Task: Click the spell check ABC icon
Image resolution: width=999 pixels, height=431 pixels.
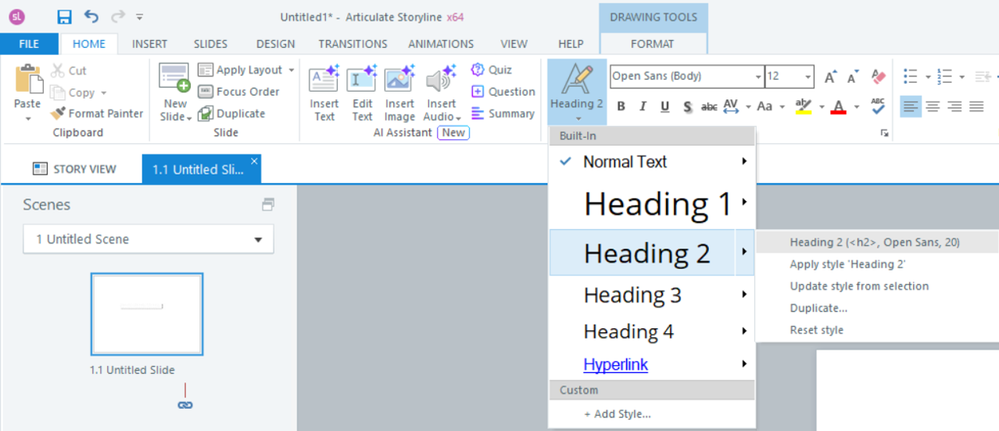Action: coord(878,106)
